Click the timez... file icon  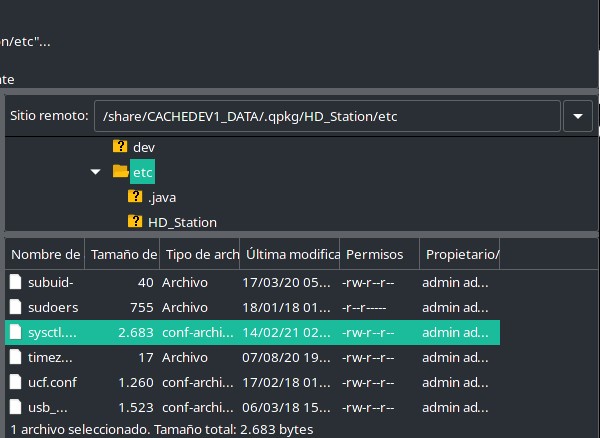coord(15,357)
